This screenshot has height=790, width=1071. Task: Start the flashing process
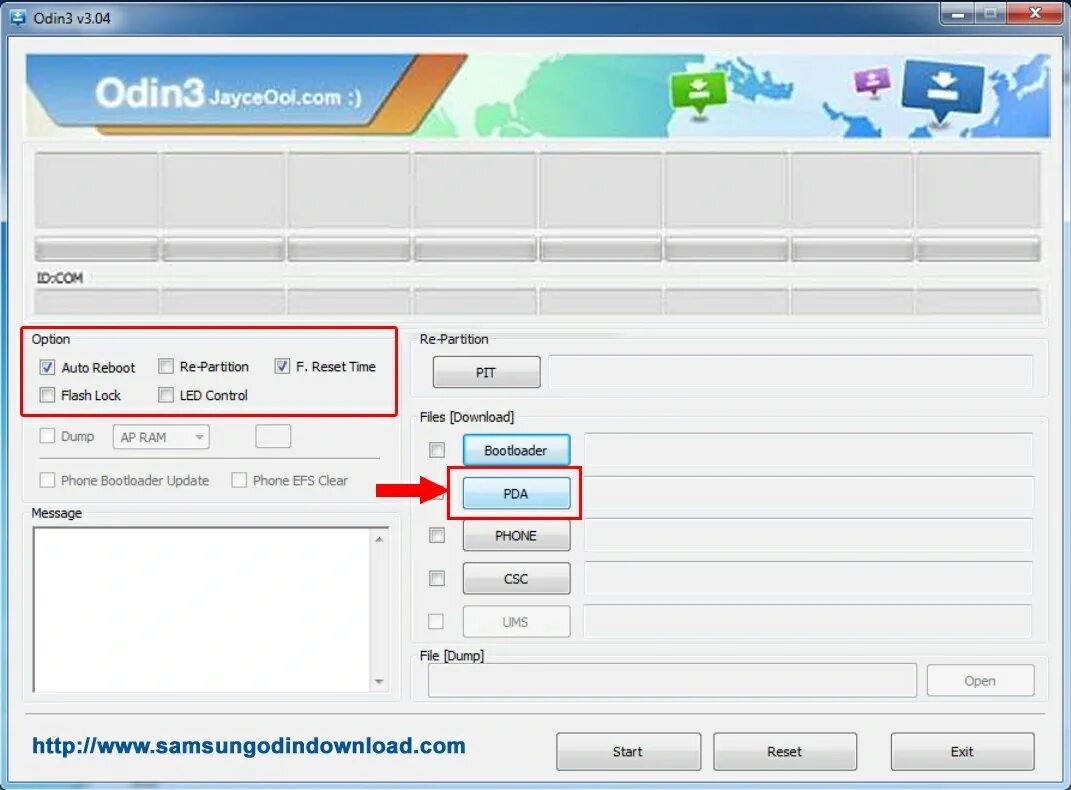coord(628,752)
